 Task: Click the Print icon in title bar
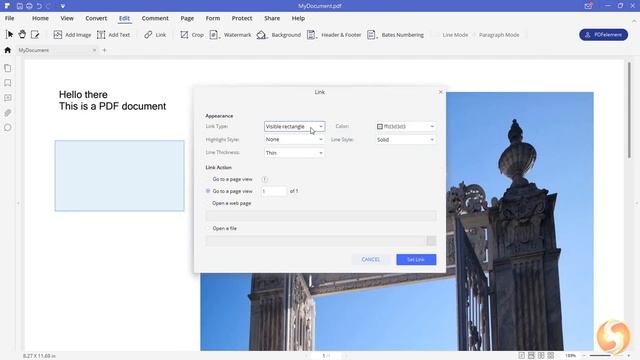click(x=29, y=6)
